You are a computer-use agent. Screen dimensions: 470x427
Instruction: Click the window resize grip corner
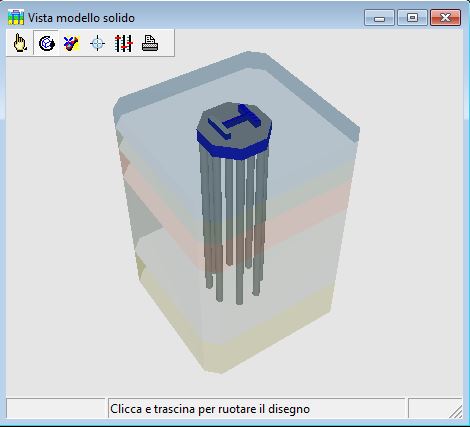pos(456,412)
